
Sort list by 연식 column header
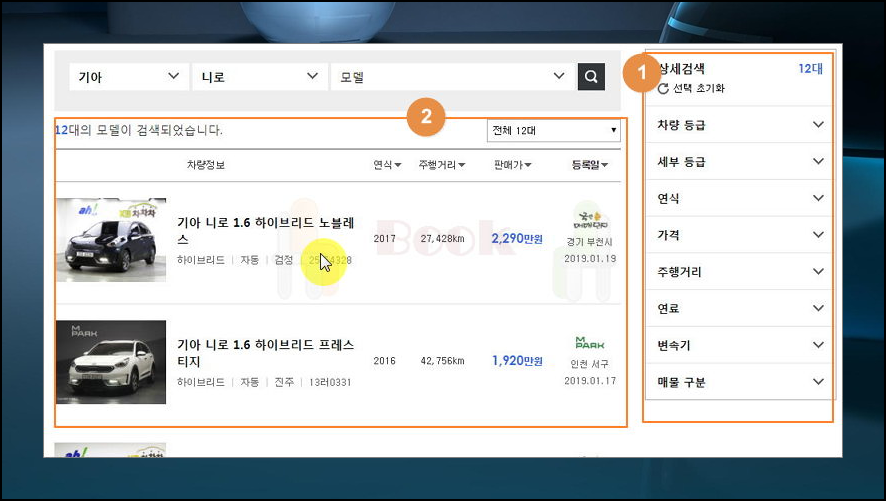click(387, 165)
